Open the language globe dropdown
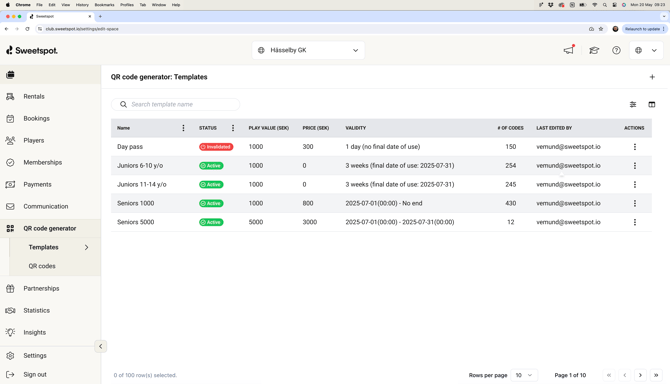The height and width of the screenshot is (384, 670). [646, 50]
